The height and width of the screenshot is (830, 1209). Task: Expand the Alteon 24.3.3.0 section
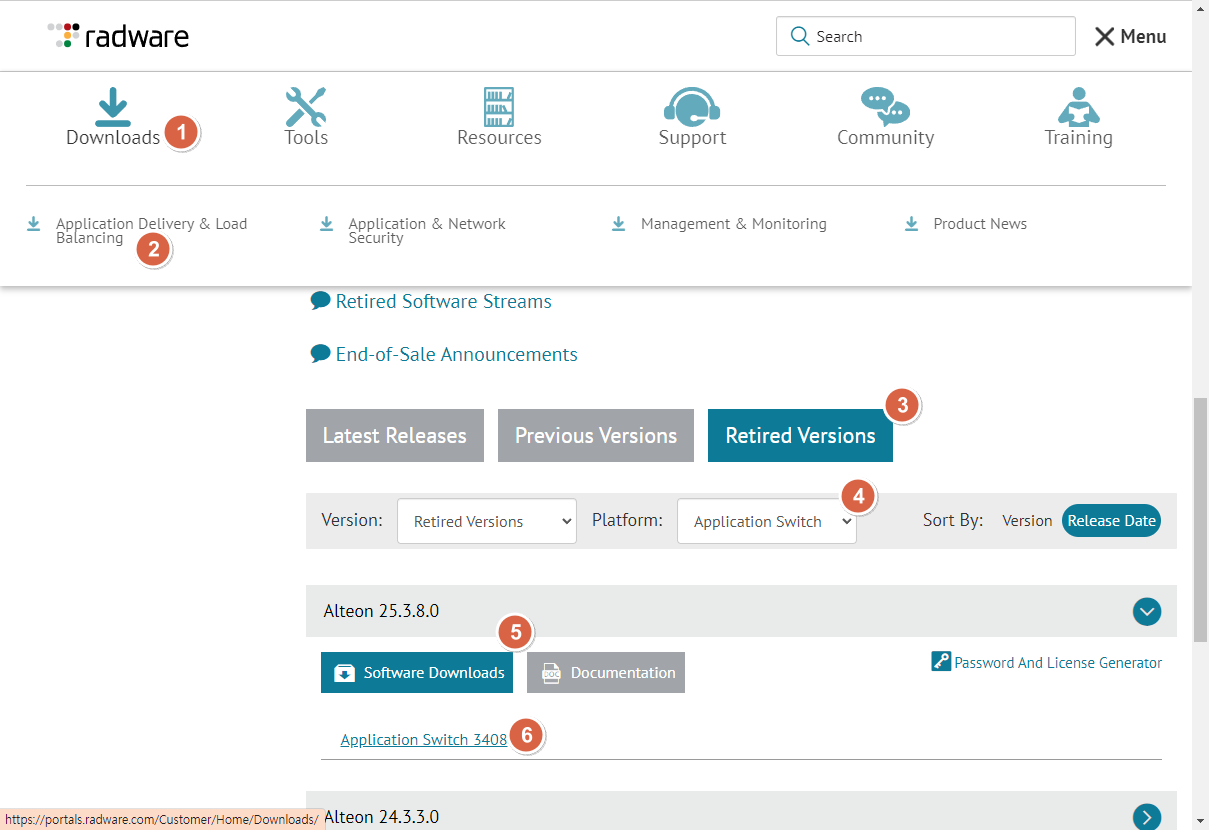1147,817
